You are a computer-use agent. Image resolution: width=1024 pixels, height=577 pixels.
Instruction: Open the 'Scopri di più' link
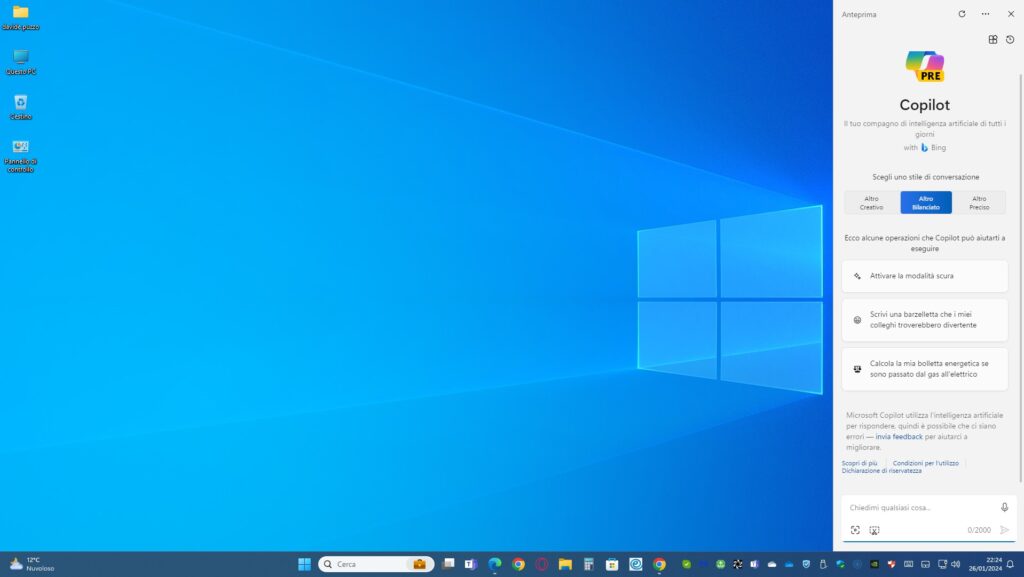(x=859, y=463)
